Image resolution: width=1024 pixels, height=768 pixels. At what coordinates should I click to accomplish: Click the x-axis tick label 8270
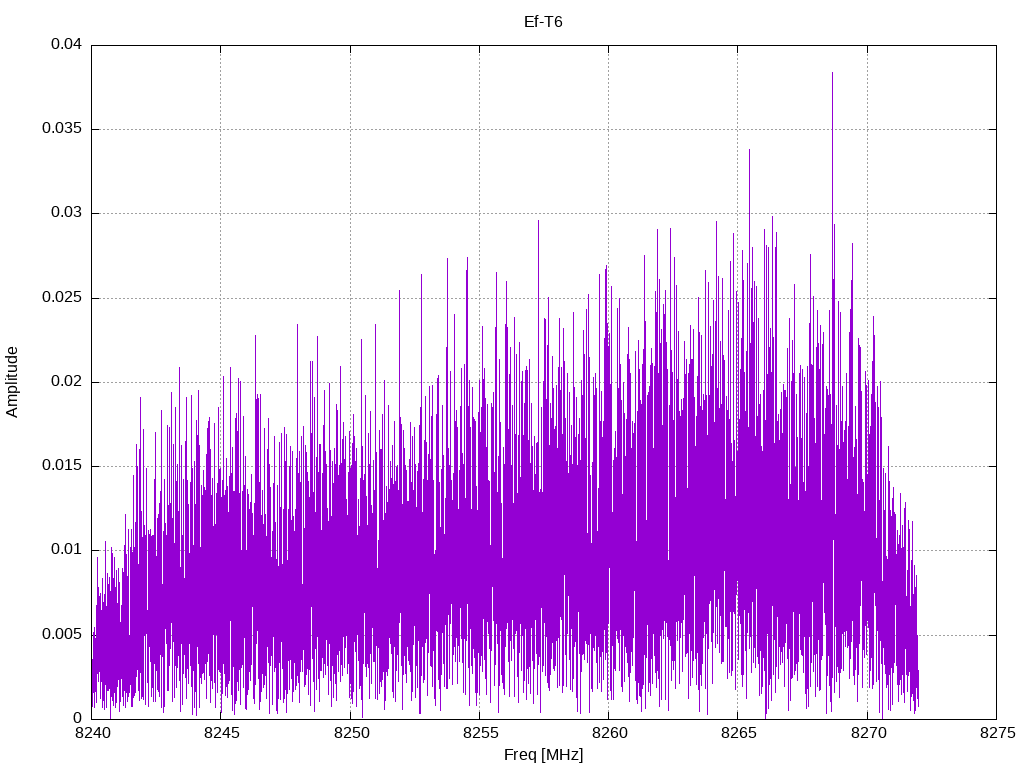tap(868, 733)
